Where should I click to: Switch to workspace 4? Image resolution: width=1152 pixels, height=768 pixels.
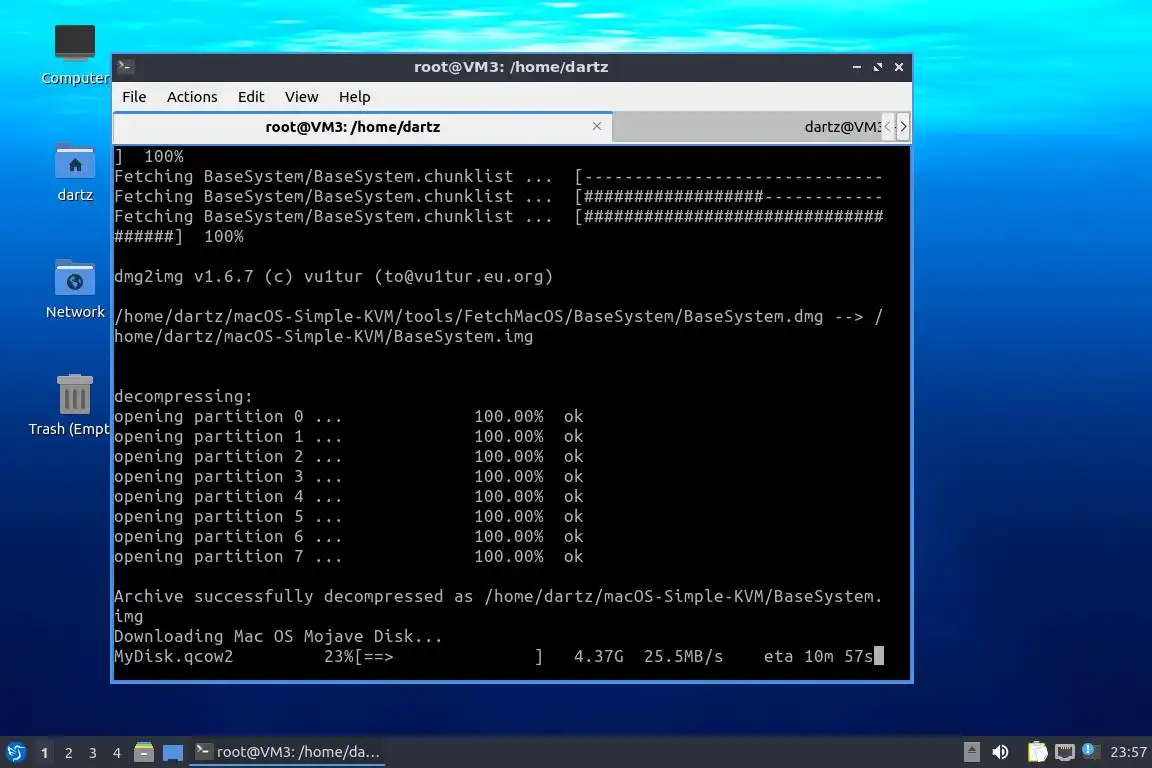[117, 753]
